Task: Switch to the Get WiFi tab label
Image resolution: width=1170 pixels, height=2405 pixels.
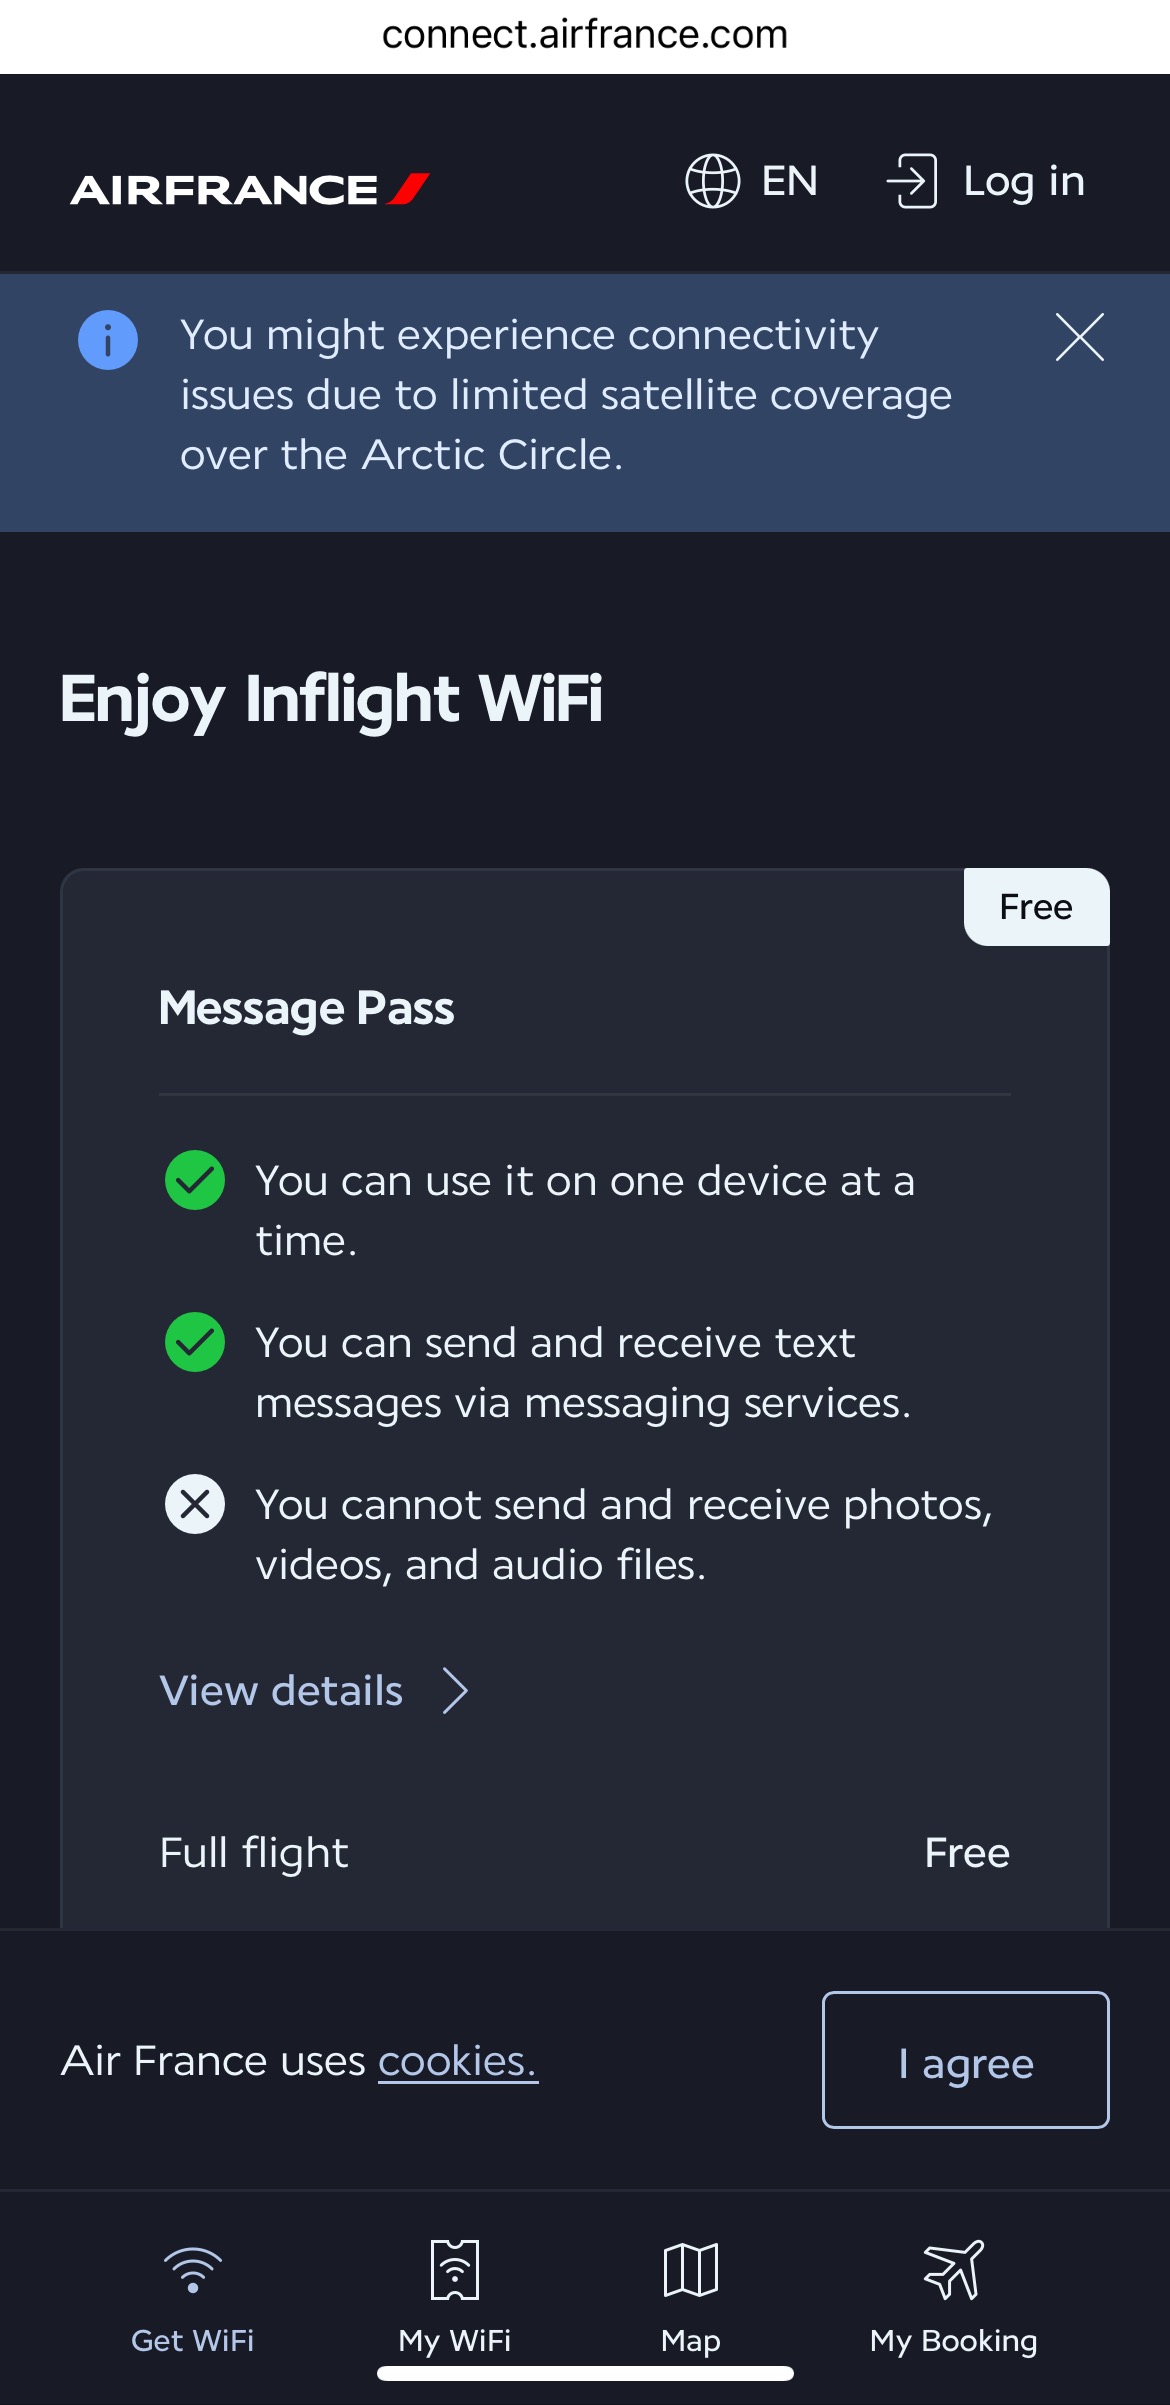Action: (x=193, y=2340)
